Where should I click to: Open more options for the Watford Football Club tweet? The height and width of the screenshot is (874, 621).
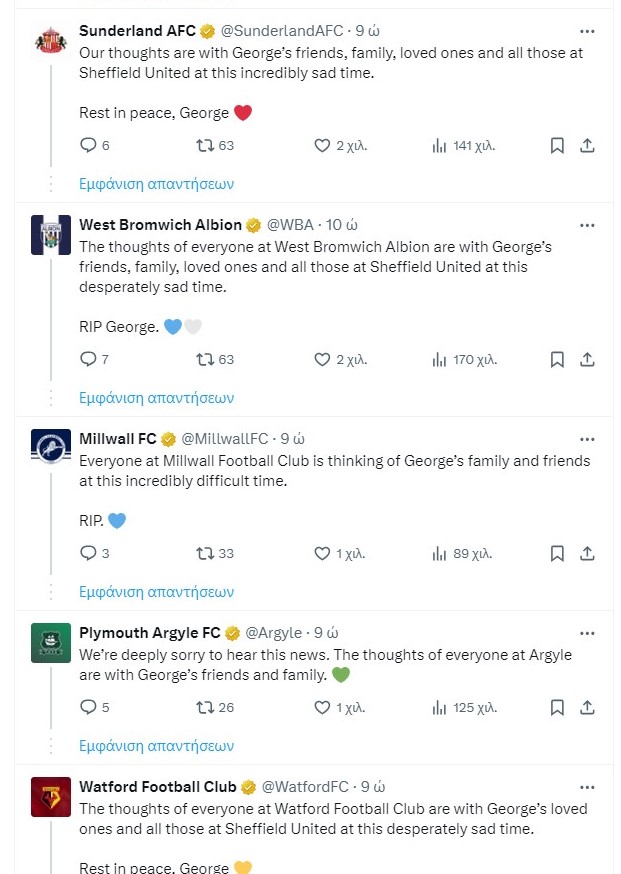coord(587,787)
